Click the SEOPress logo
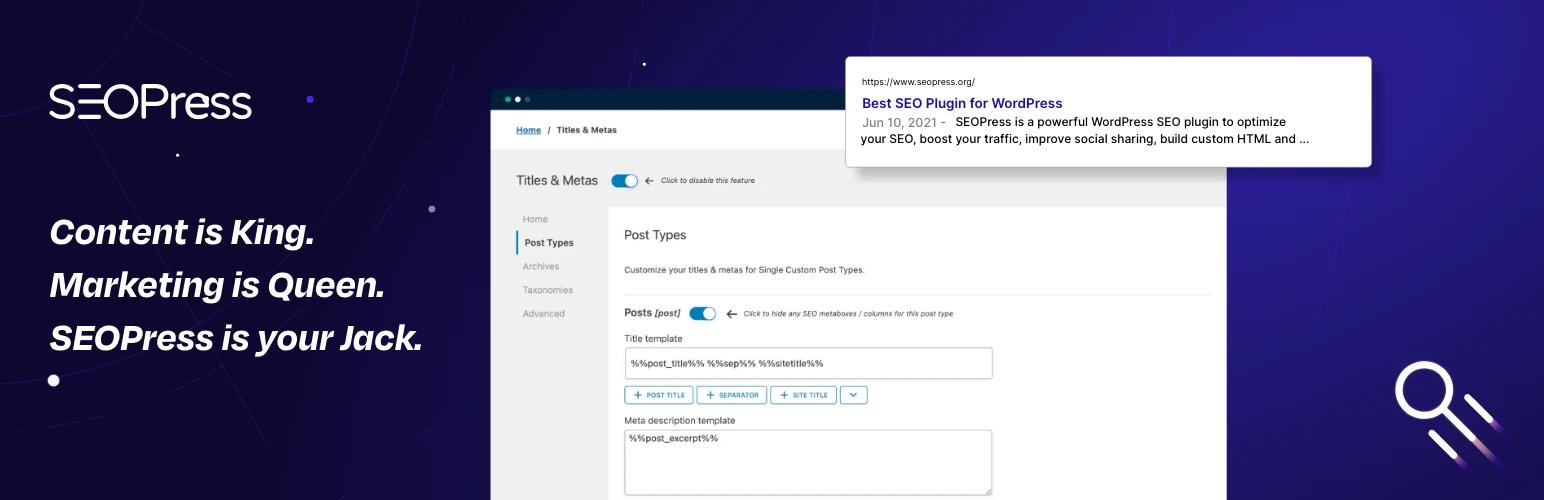The image size is (1544, 500). tap(150, 101)
